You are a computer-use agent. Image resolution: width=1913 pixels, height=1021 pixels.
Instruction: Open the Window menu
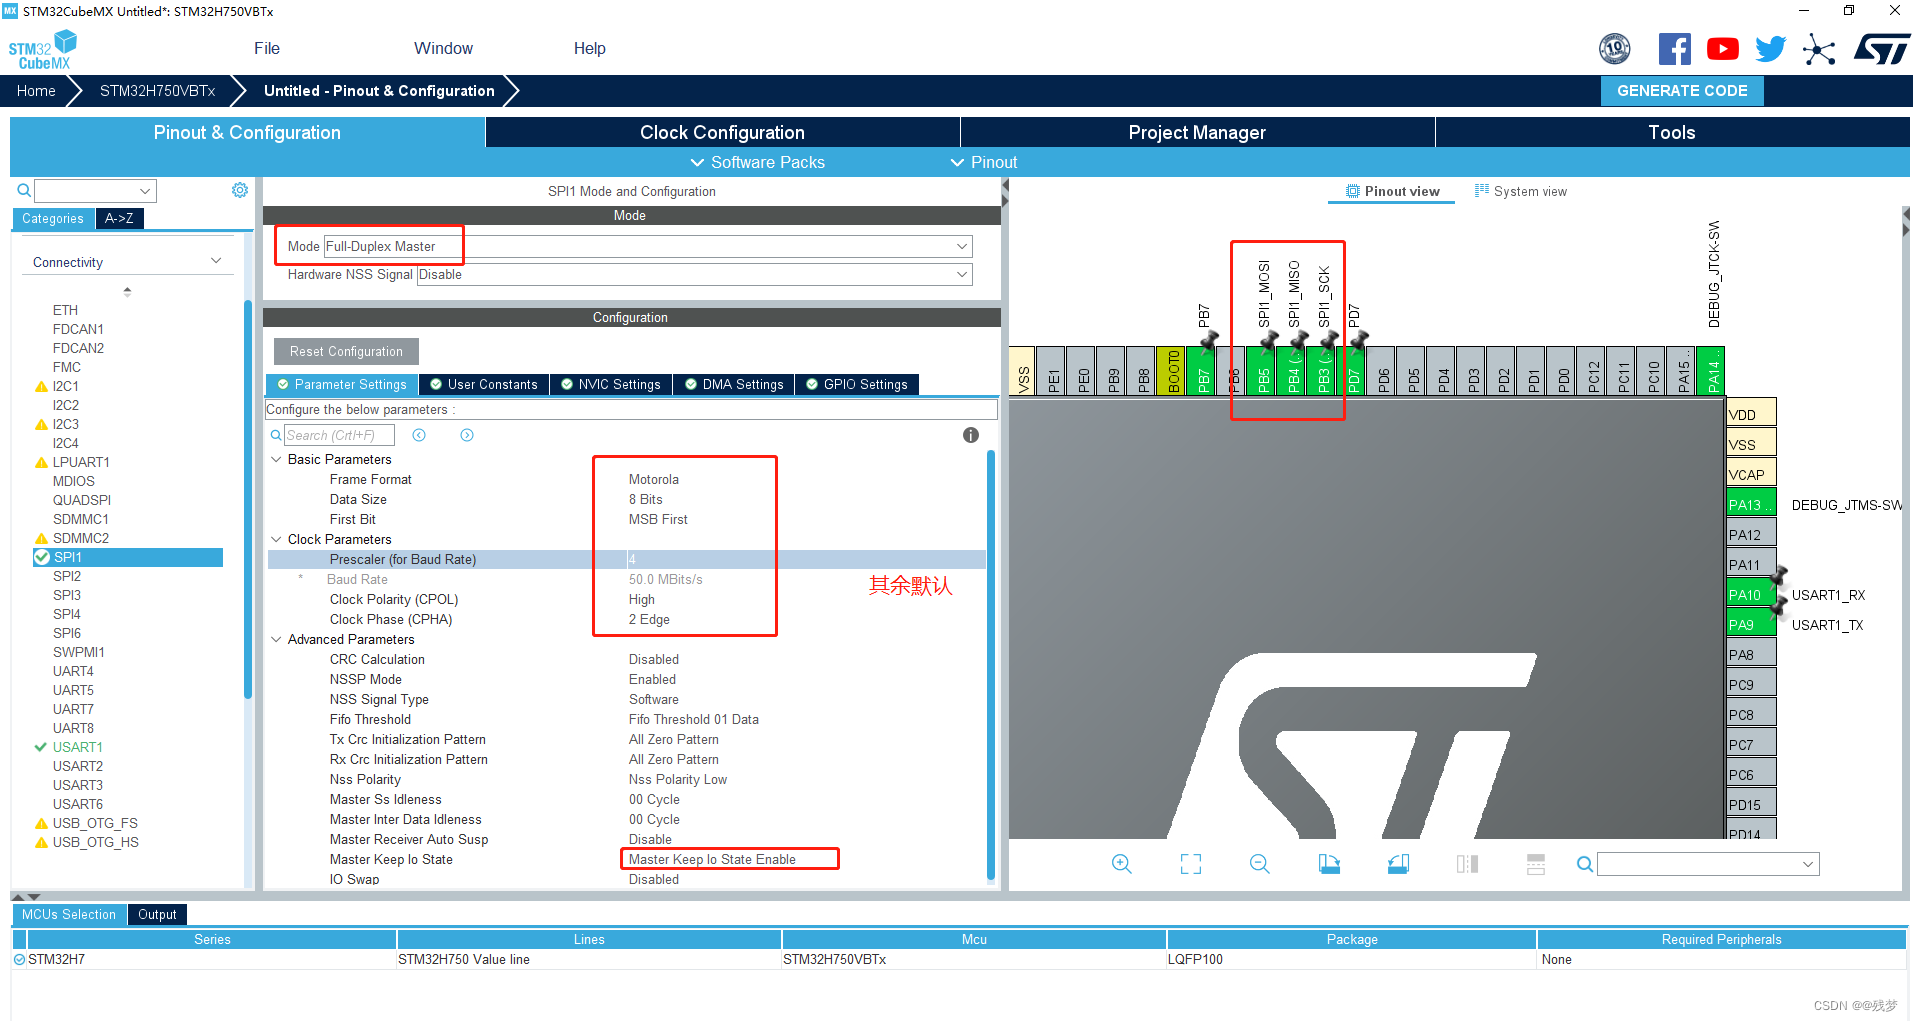pyautogui.click(x=443, y=48)
